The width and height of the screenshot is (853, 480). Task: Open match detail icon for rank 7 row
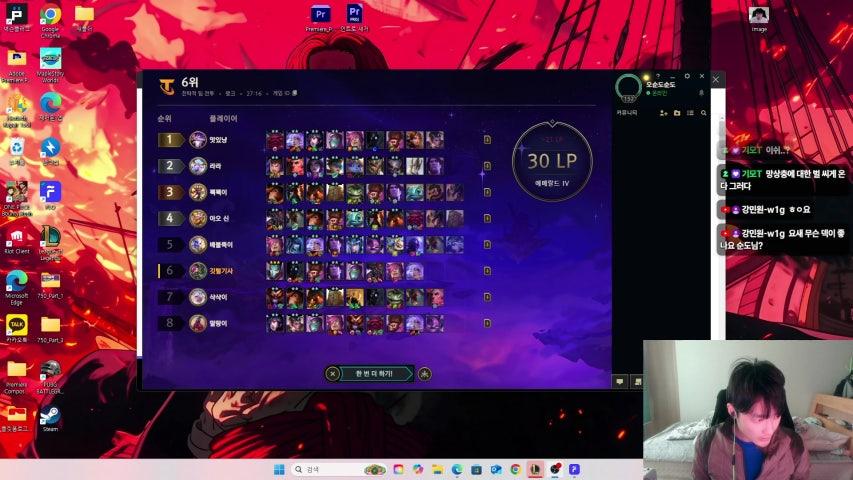(487, 297)
